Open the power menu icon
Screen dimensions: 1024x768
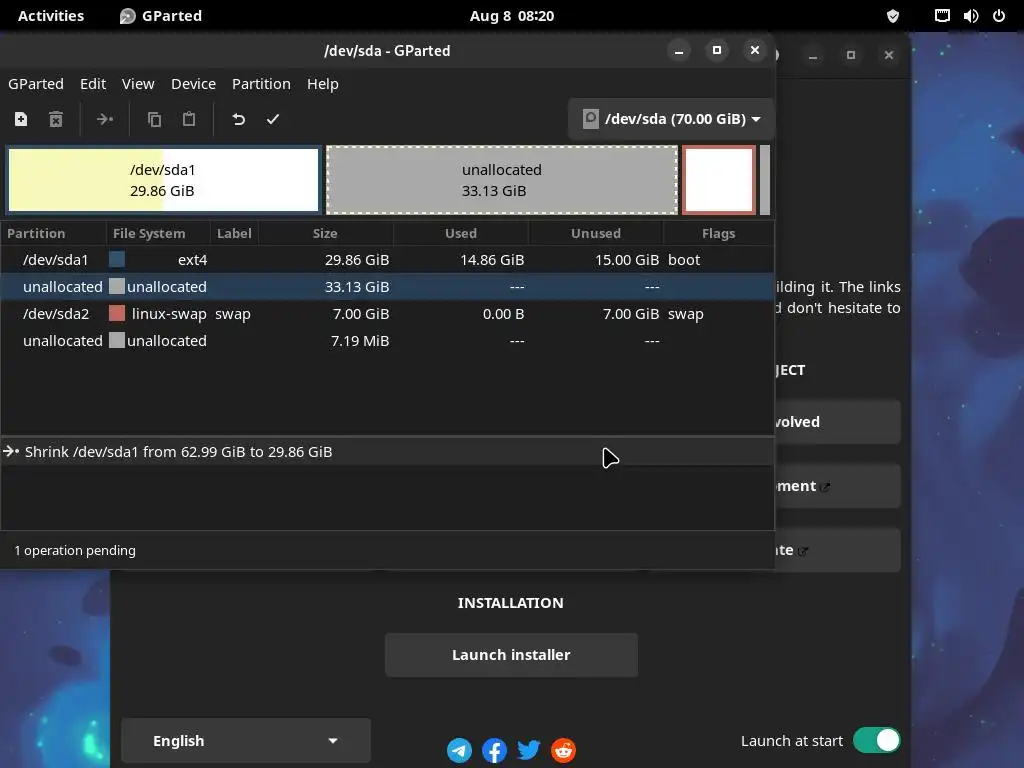pos(999,16)
